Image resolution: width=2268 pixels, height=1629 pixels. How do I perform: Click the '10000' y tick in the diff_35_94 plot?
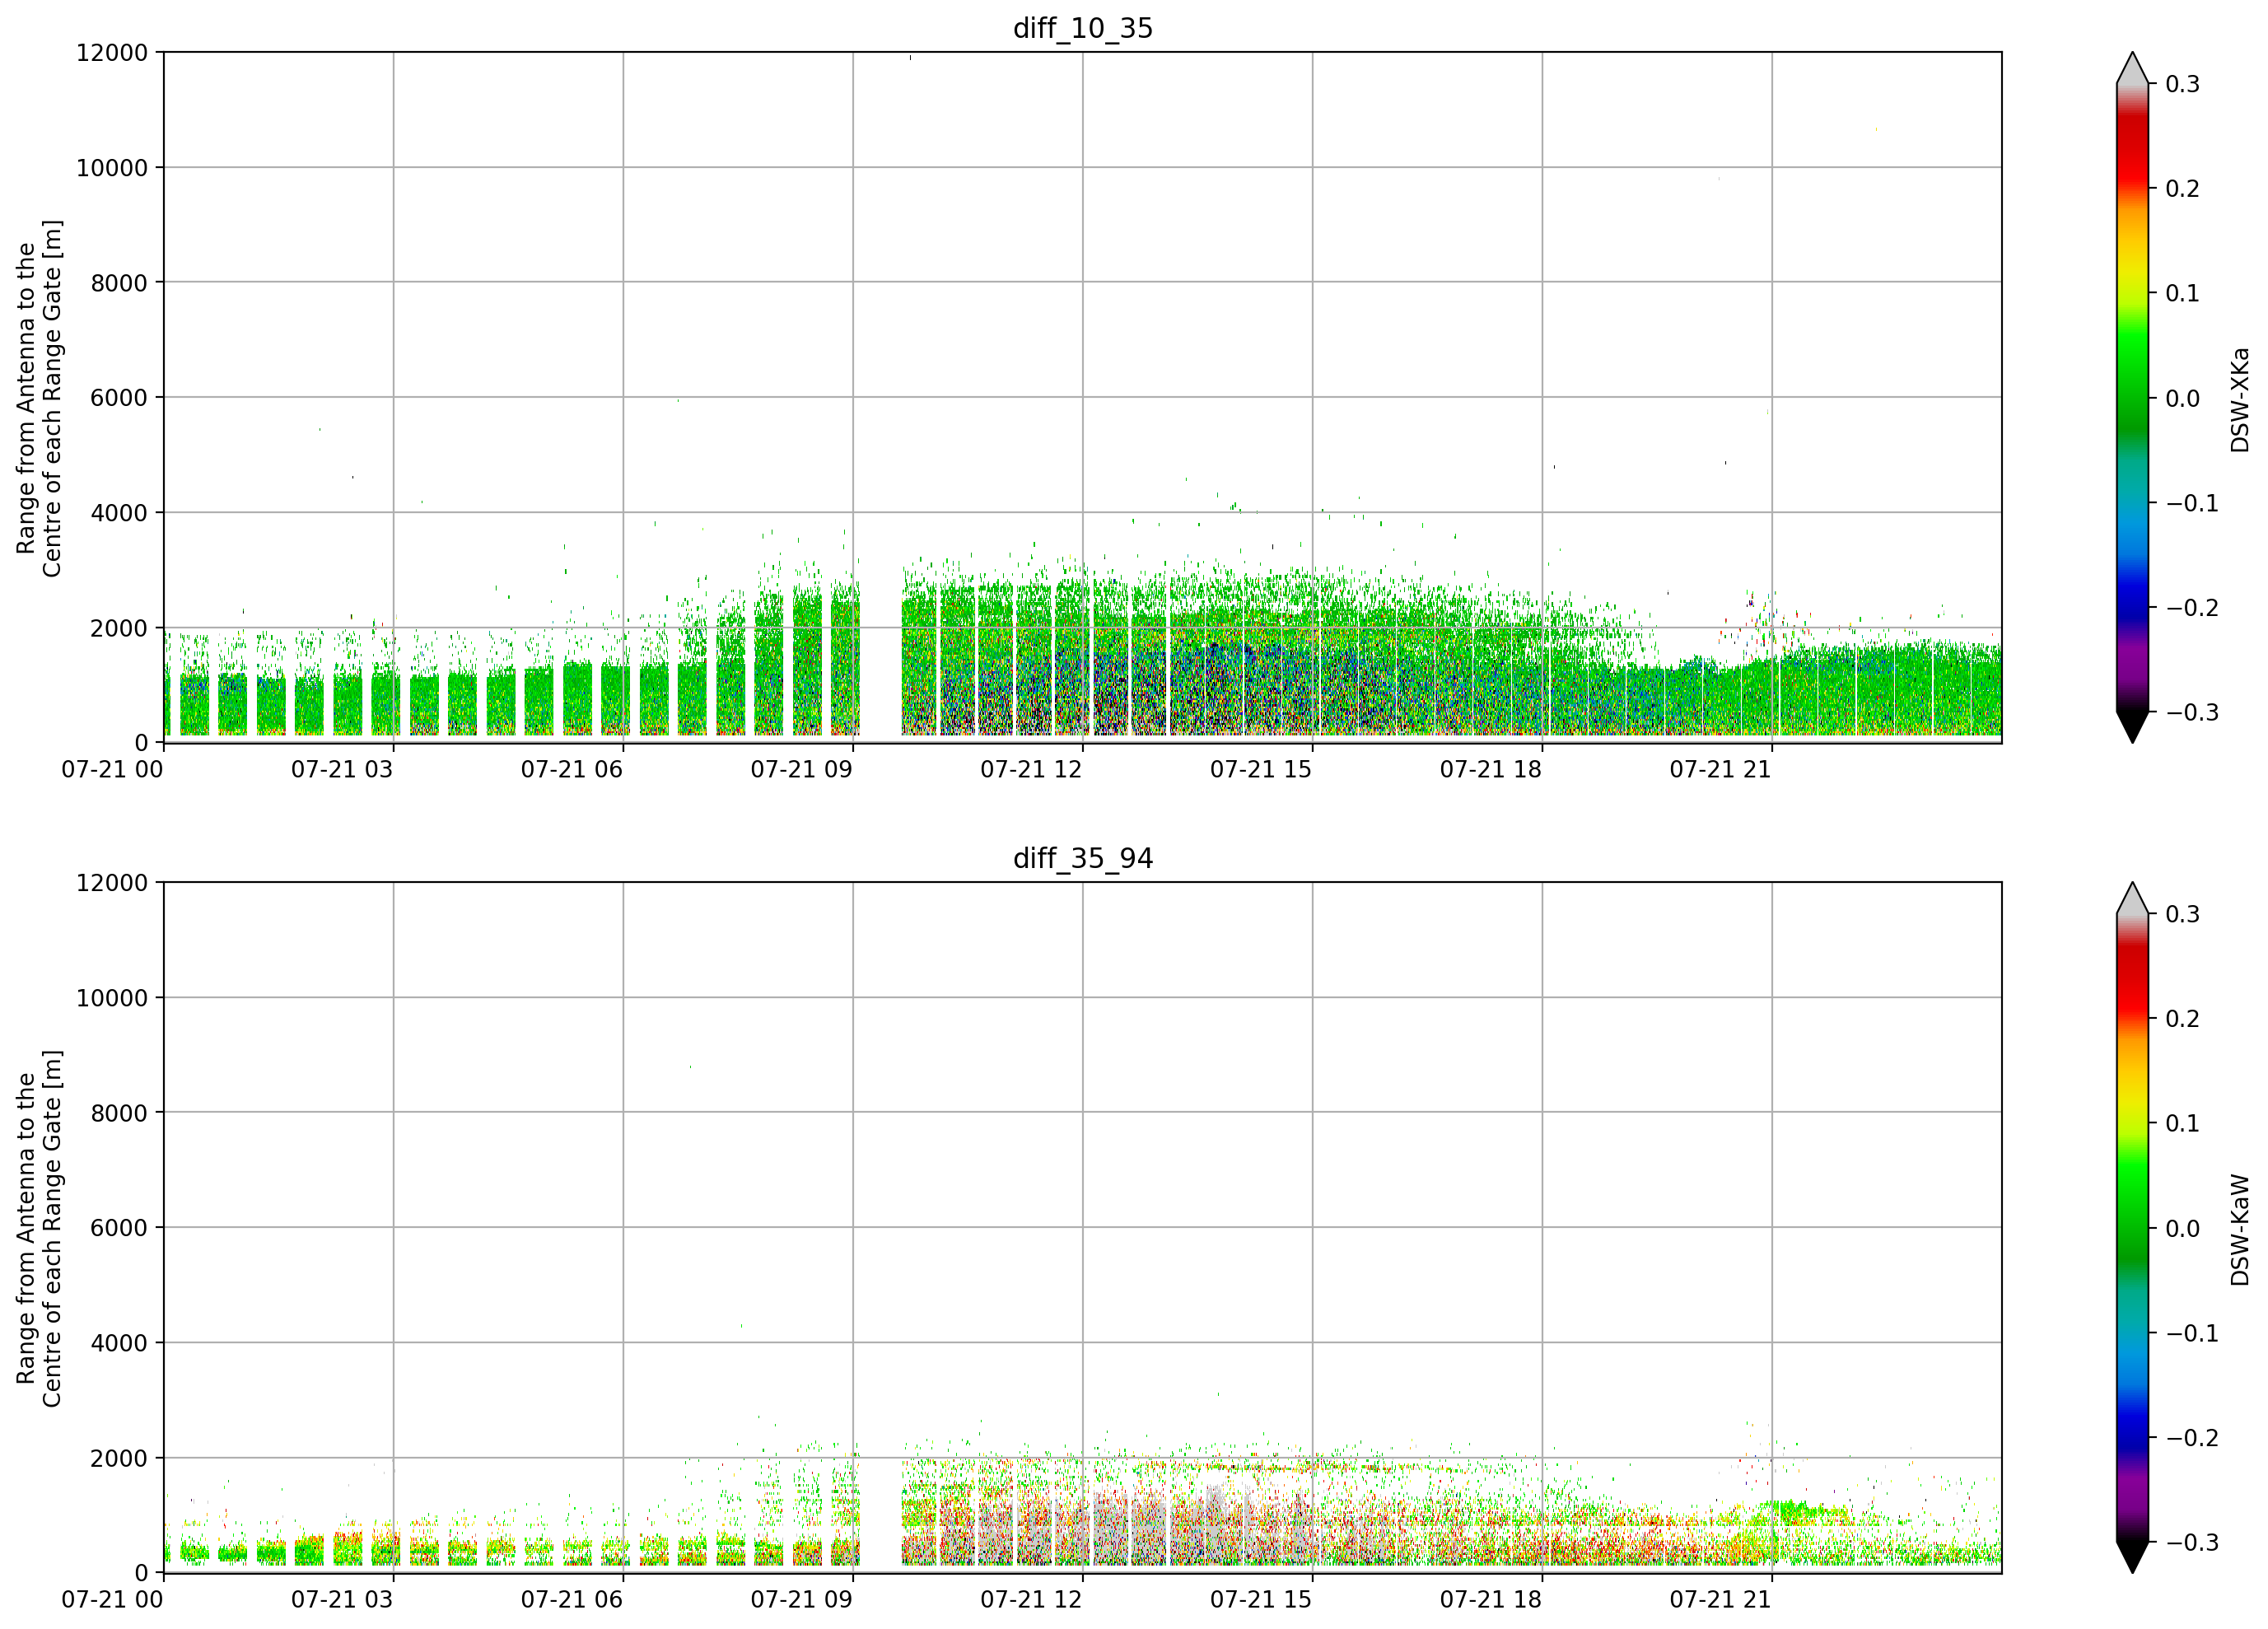coord(112,997)
